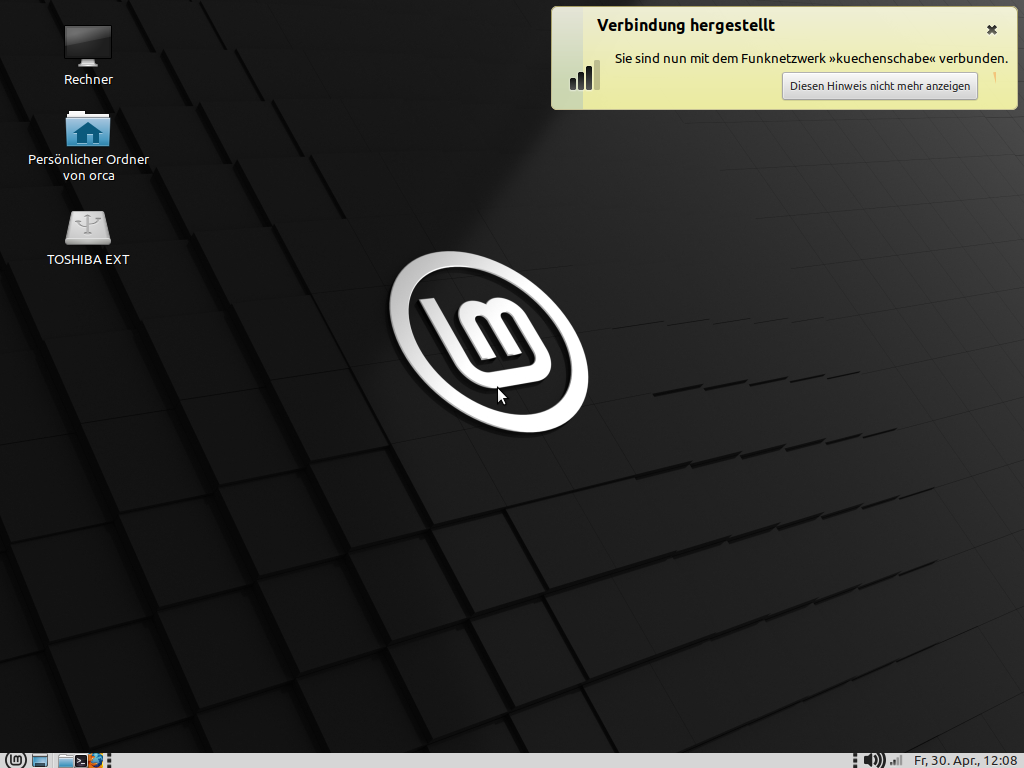Viewport: 1024px width, 768px height.
Task: Click the show desktop panel icon
Action: [40, 760]
